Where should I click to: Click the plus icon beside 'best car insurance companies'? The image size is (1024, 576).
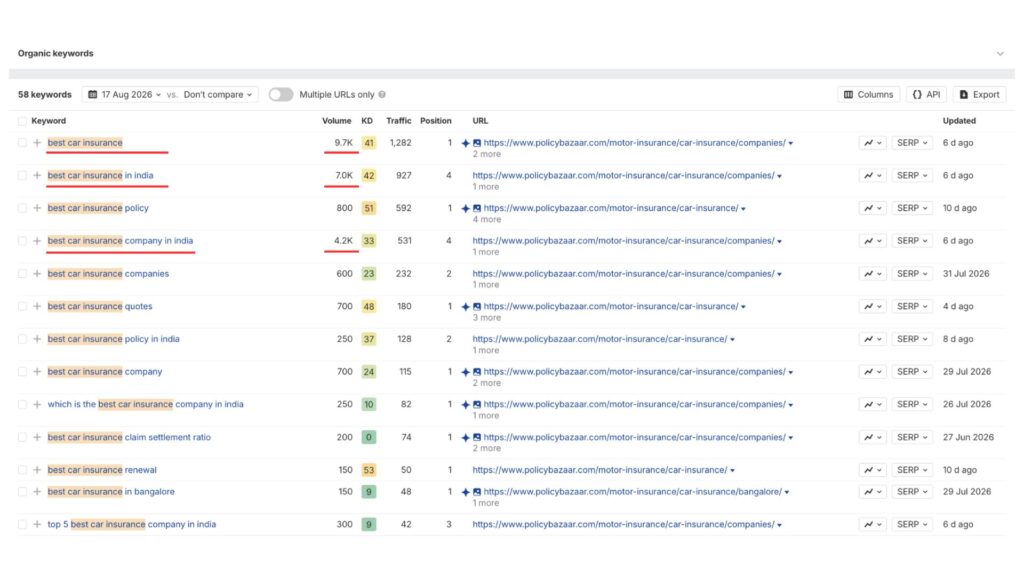[37, 274]
